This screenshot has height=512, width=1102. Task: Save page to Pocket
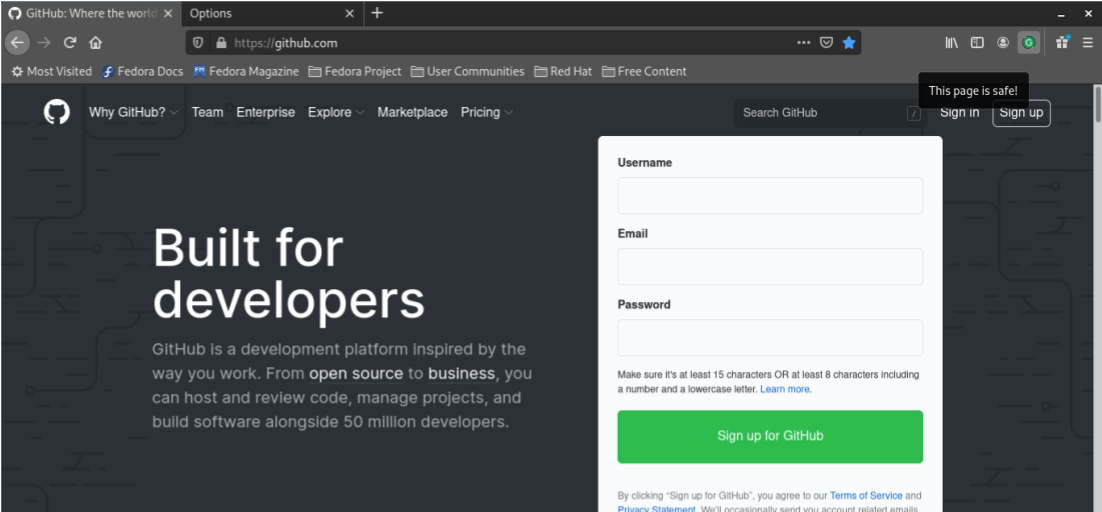coord(827,43)
